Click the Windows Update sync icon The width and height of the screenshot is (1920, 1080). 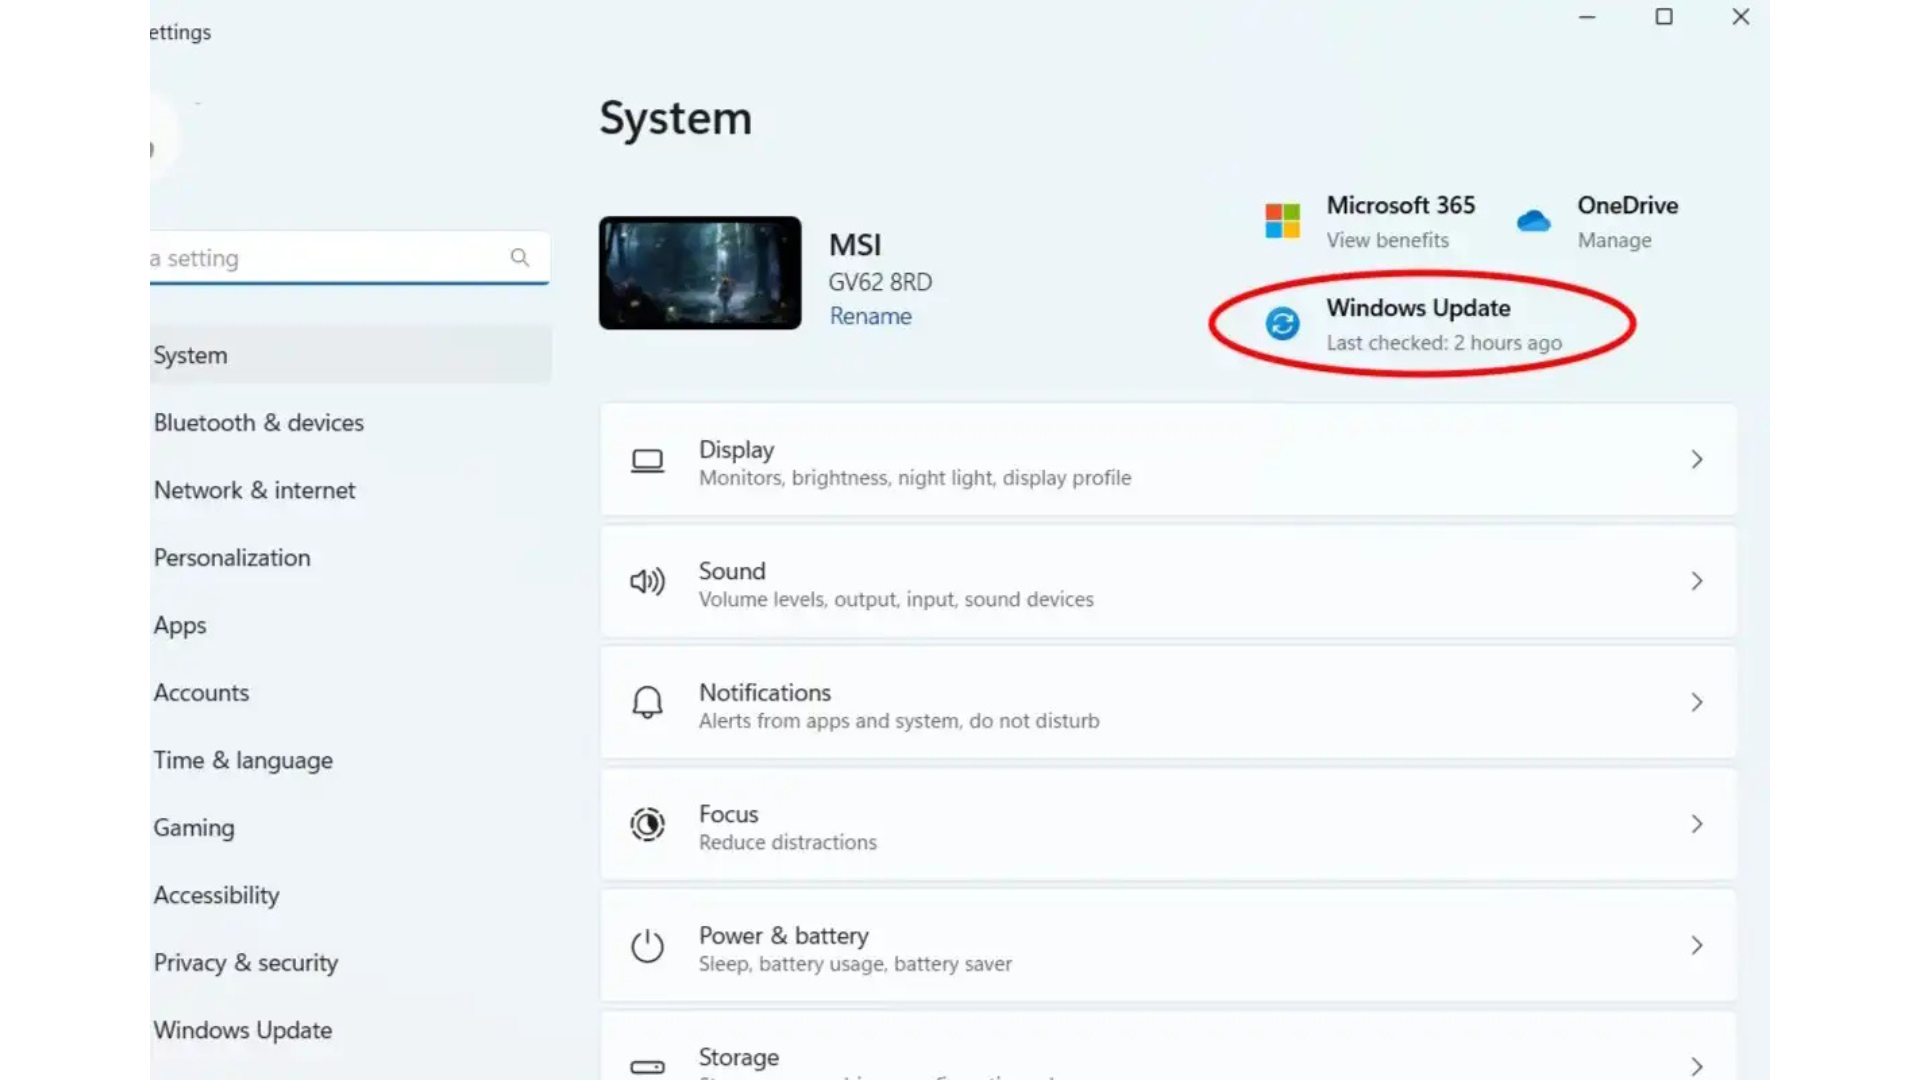click(x=1283, y=324)
